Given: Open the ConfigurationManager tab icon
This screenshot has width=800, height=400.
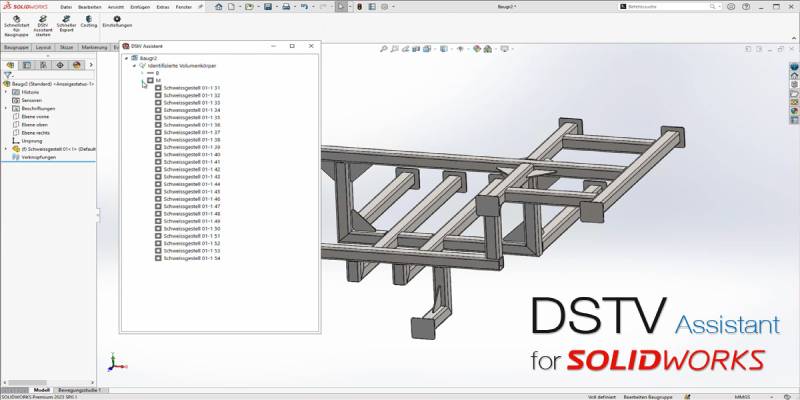Looking at the screenshot, I should [43, 65].
